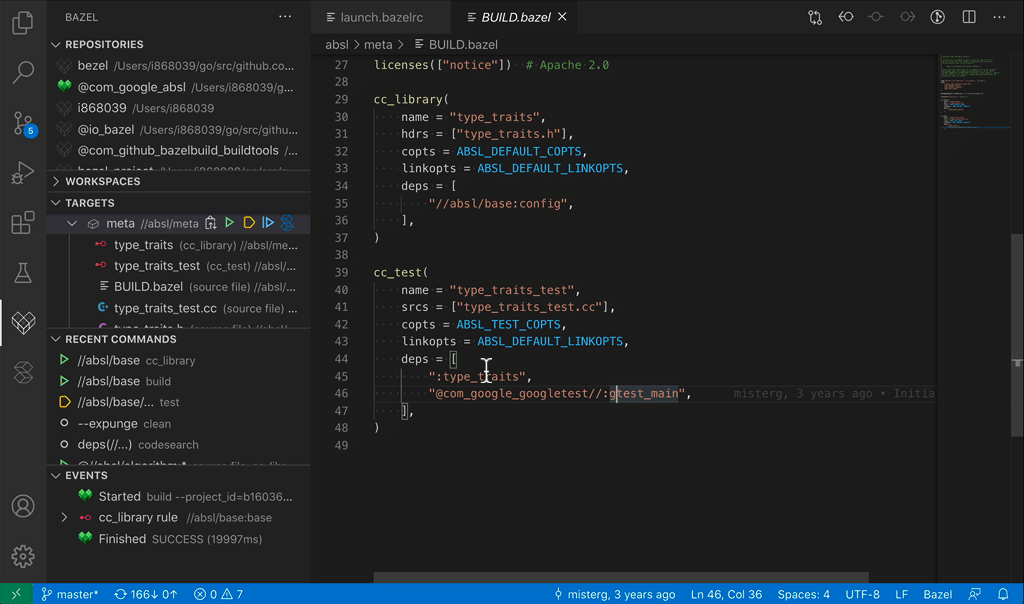Select the Bazel heart icon in activity bar
This screenshot has width=1024, height=604.
click(23, 323)
